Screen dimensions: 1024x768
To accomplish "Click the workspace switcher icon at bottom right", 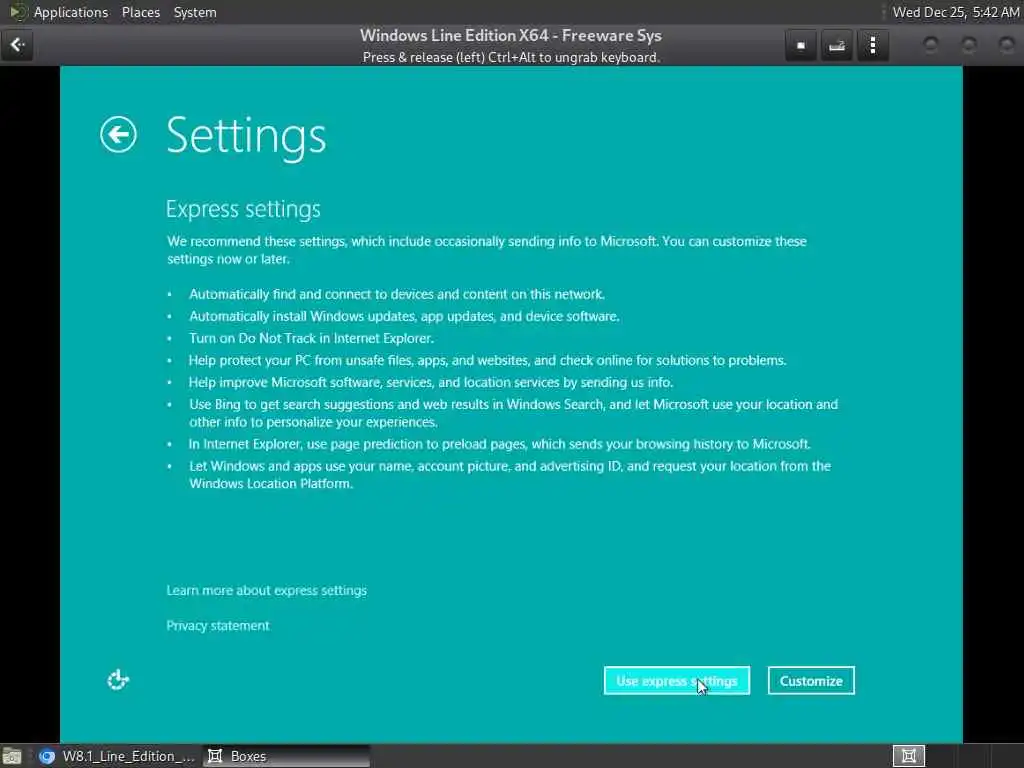I will pos(908,756).
